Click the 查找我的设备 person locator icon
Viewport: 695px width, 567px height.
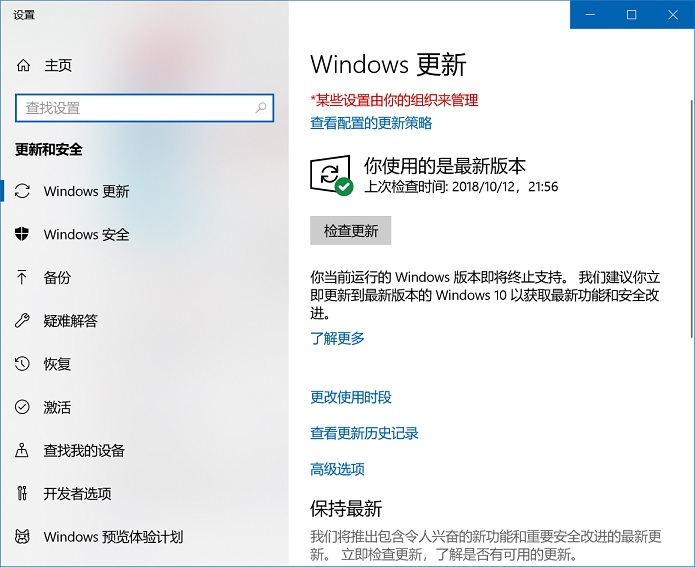click(22, 450)
